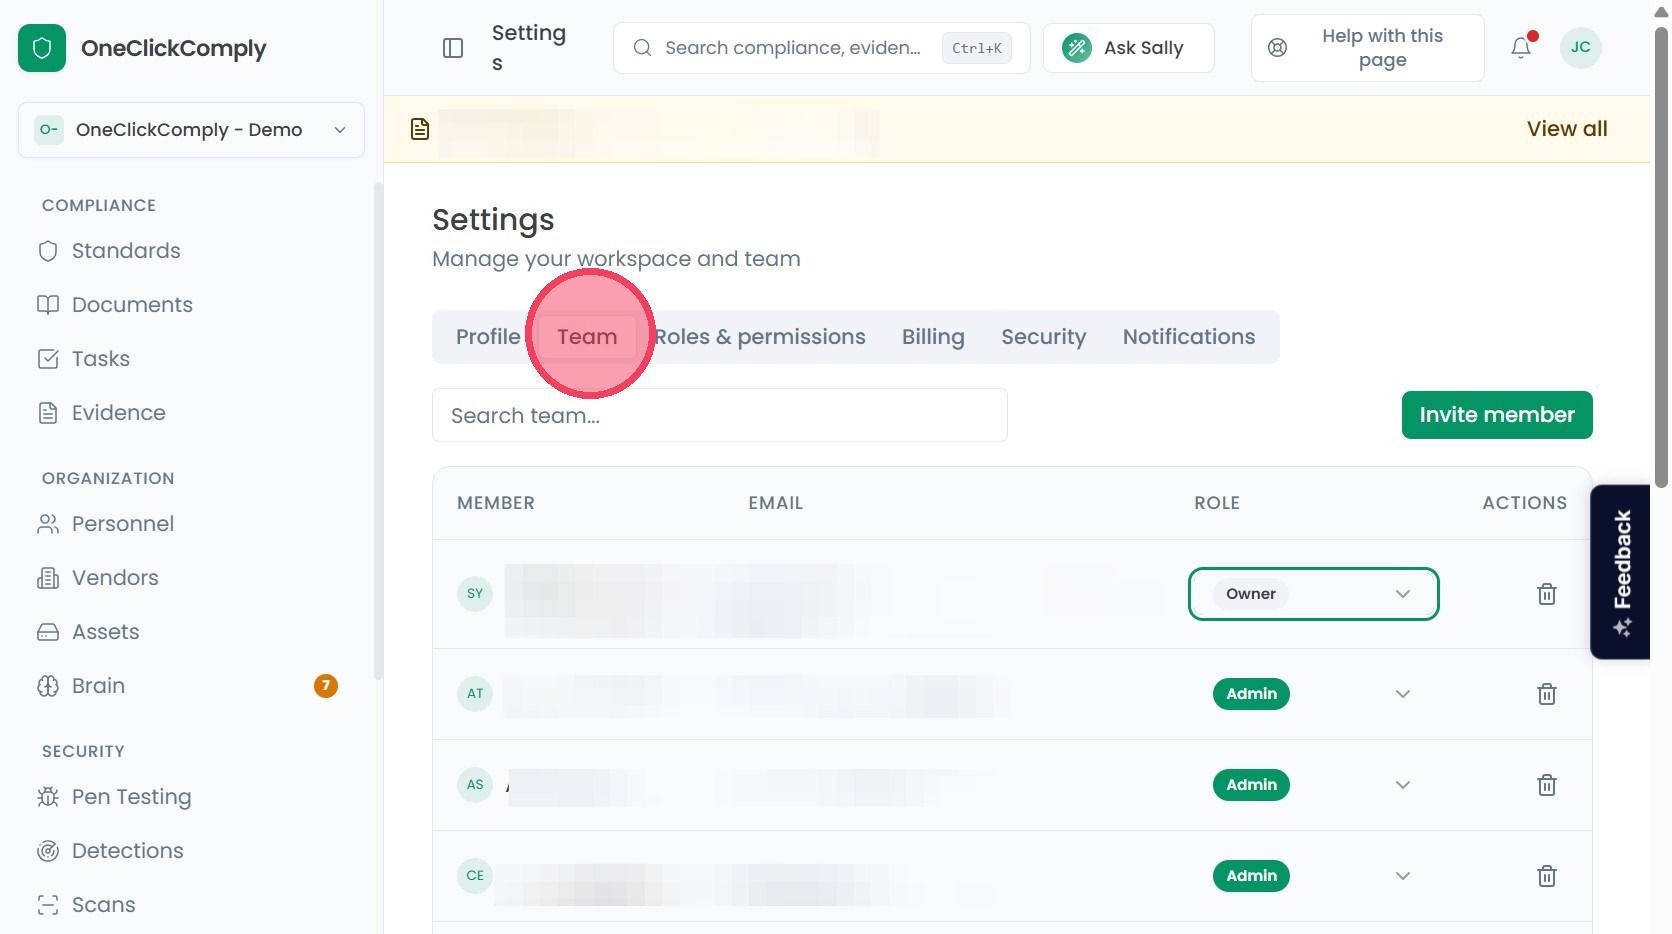
Task: Open Pen Testing in the sidebar
Action: [x=132, y=797]
